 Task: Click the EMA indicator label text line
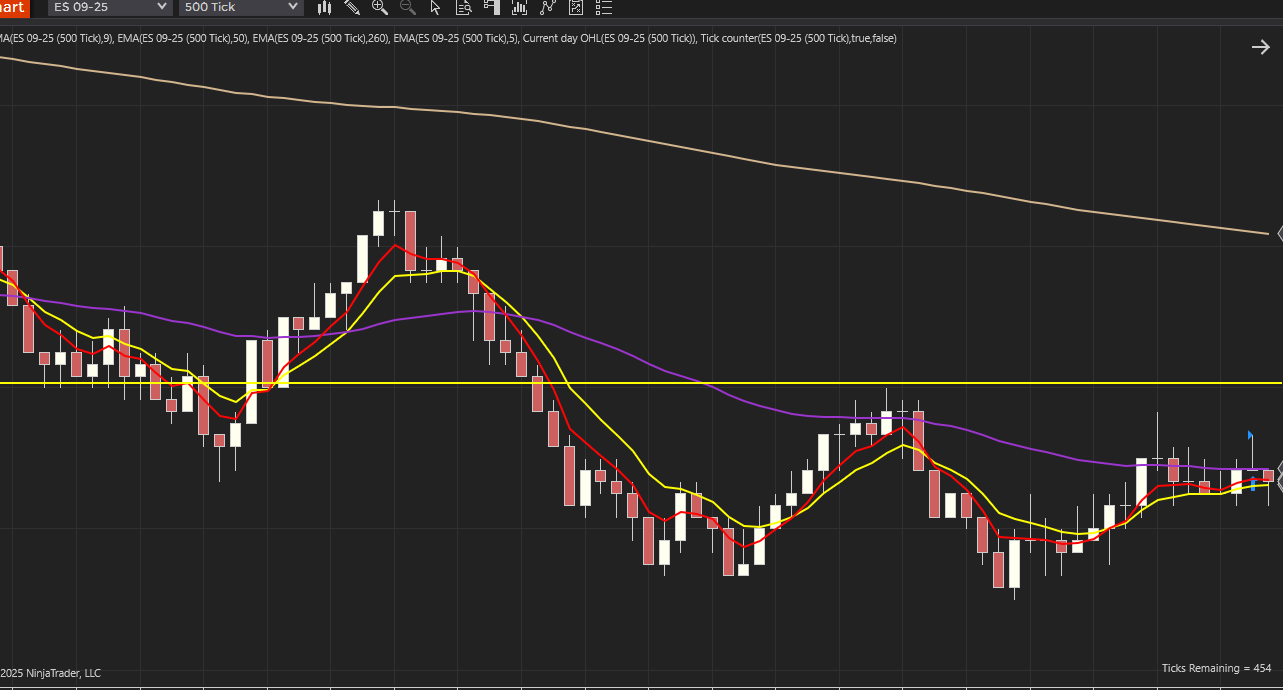[x=448, y=38]
